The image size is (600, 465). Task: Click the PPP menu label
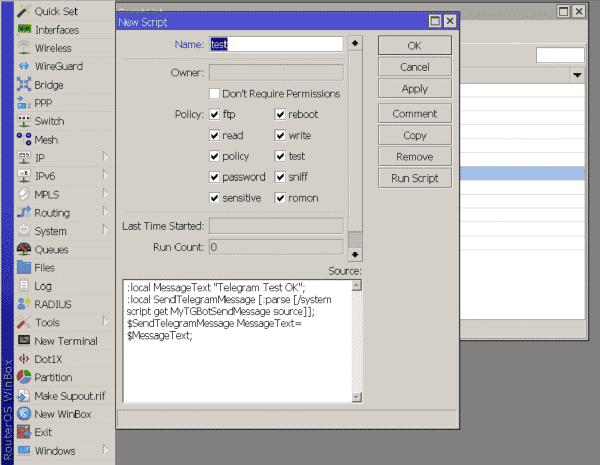pyautogui.click(x=43, y=103)
